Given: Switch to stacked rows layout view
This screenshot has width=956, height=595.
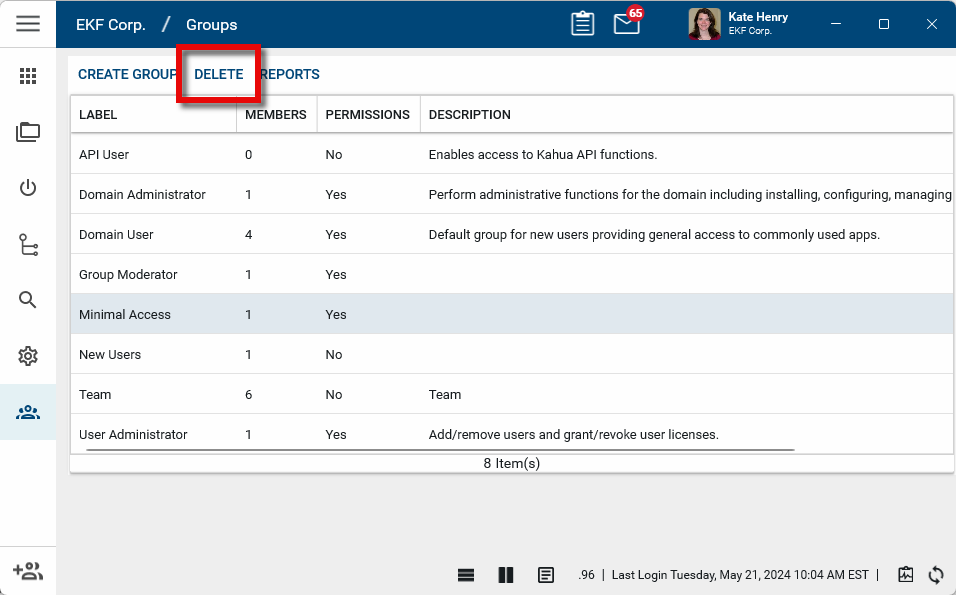Looking at the screenshot, I should pyautogui.click(x=466, y=574).
